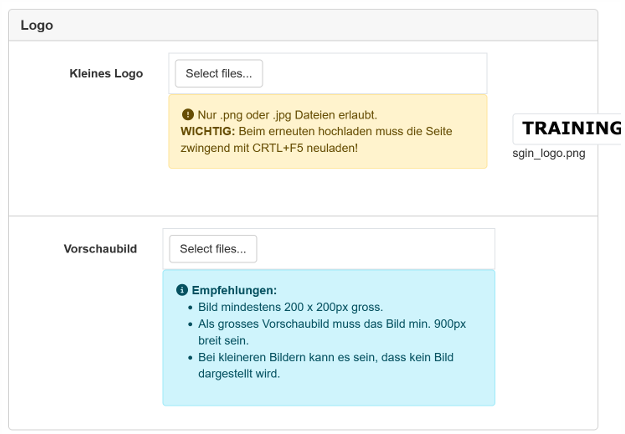Open the TRAINING logo thumbnail

tap(569, 129)
